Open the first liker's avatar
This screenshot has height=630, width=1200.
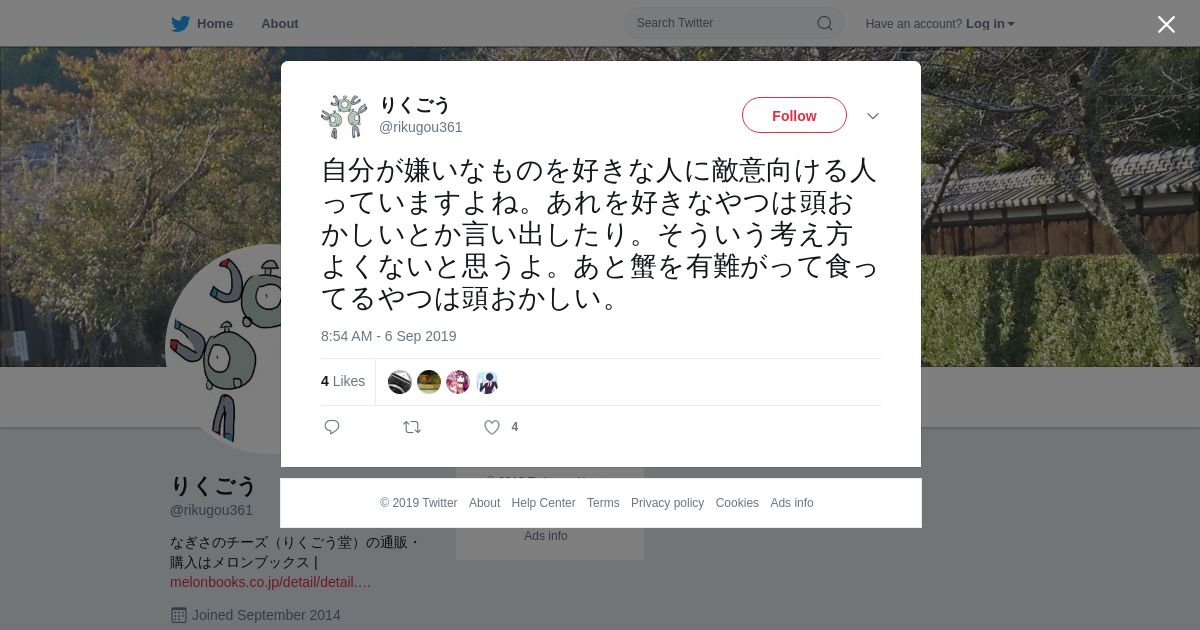coord(400,382)
